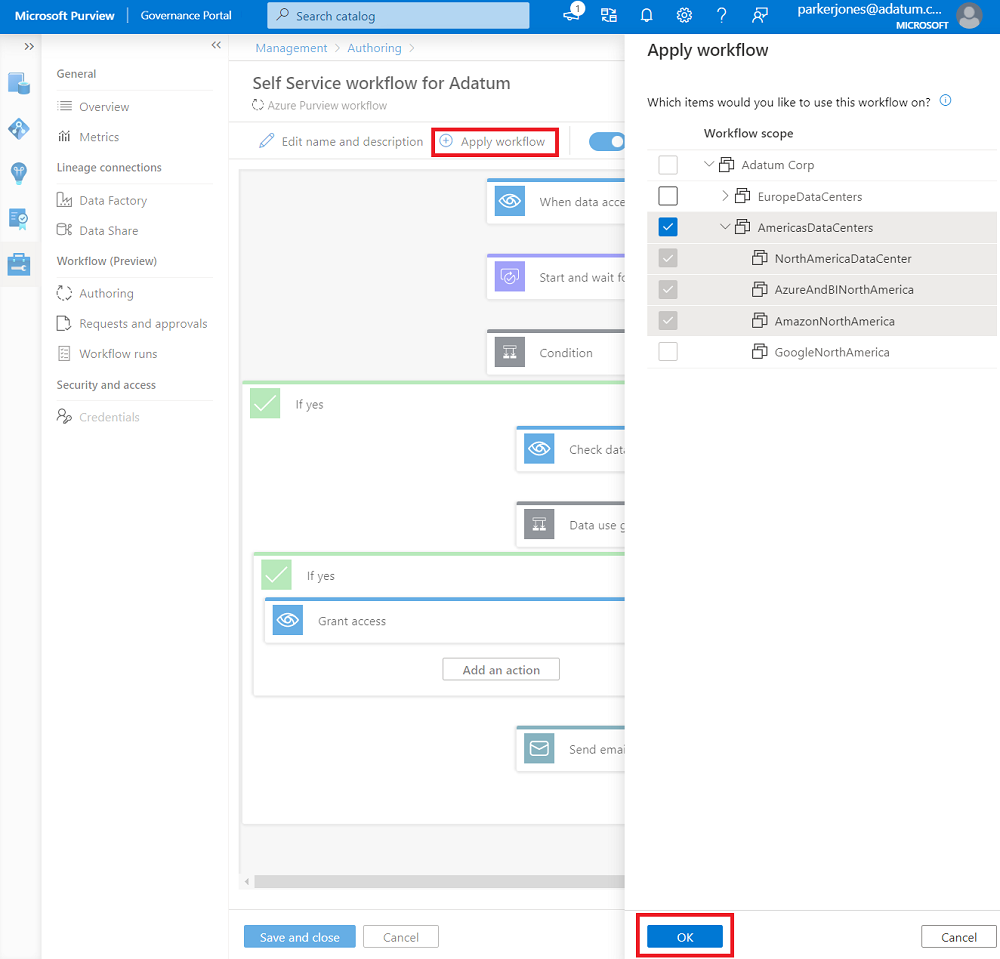Select the Management toolbox icon
This screenshot has width=1000, height=959.
pyautogui.click(x=17, y=264)
